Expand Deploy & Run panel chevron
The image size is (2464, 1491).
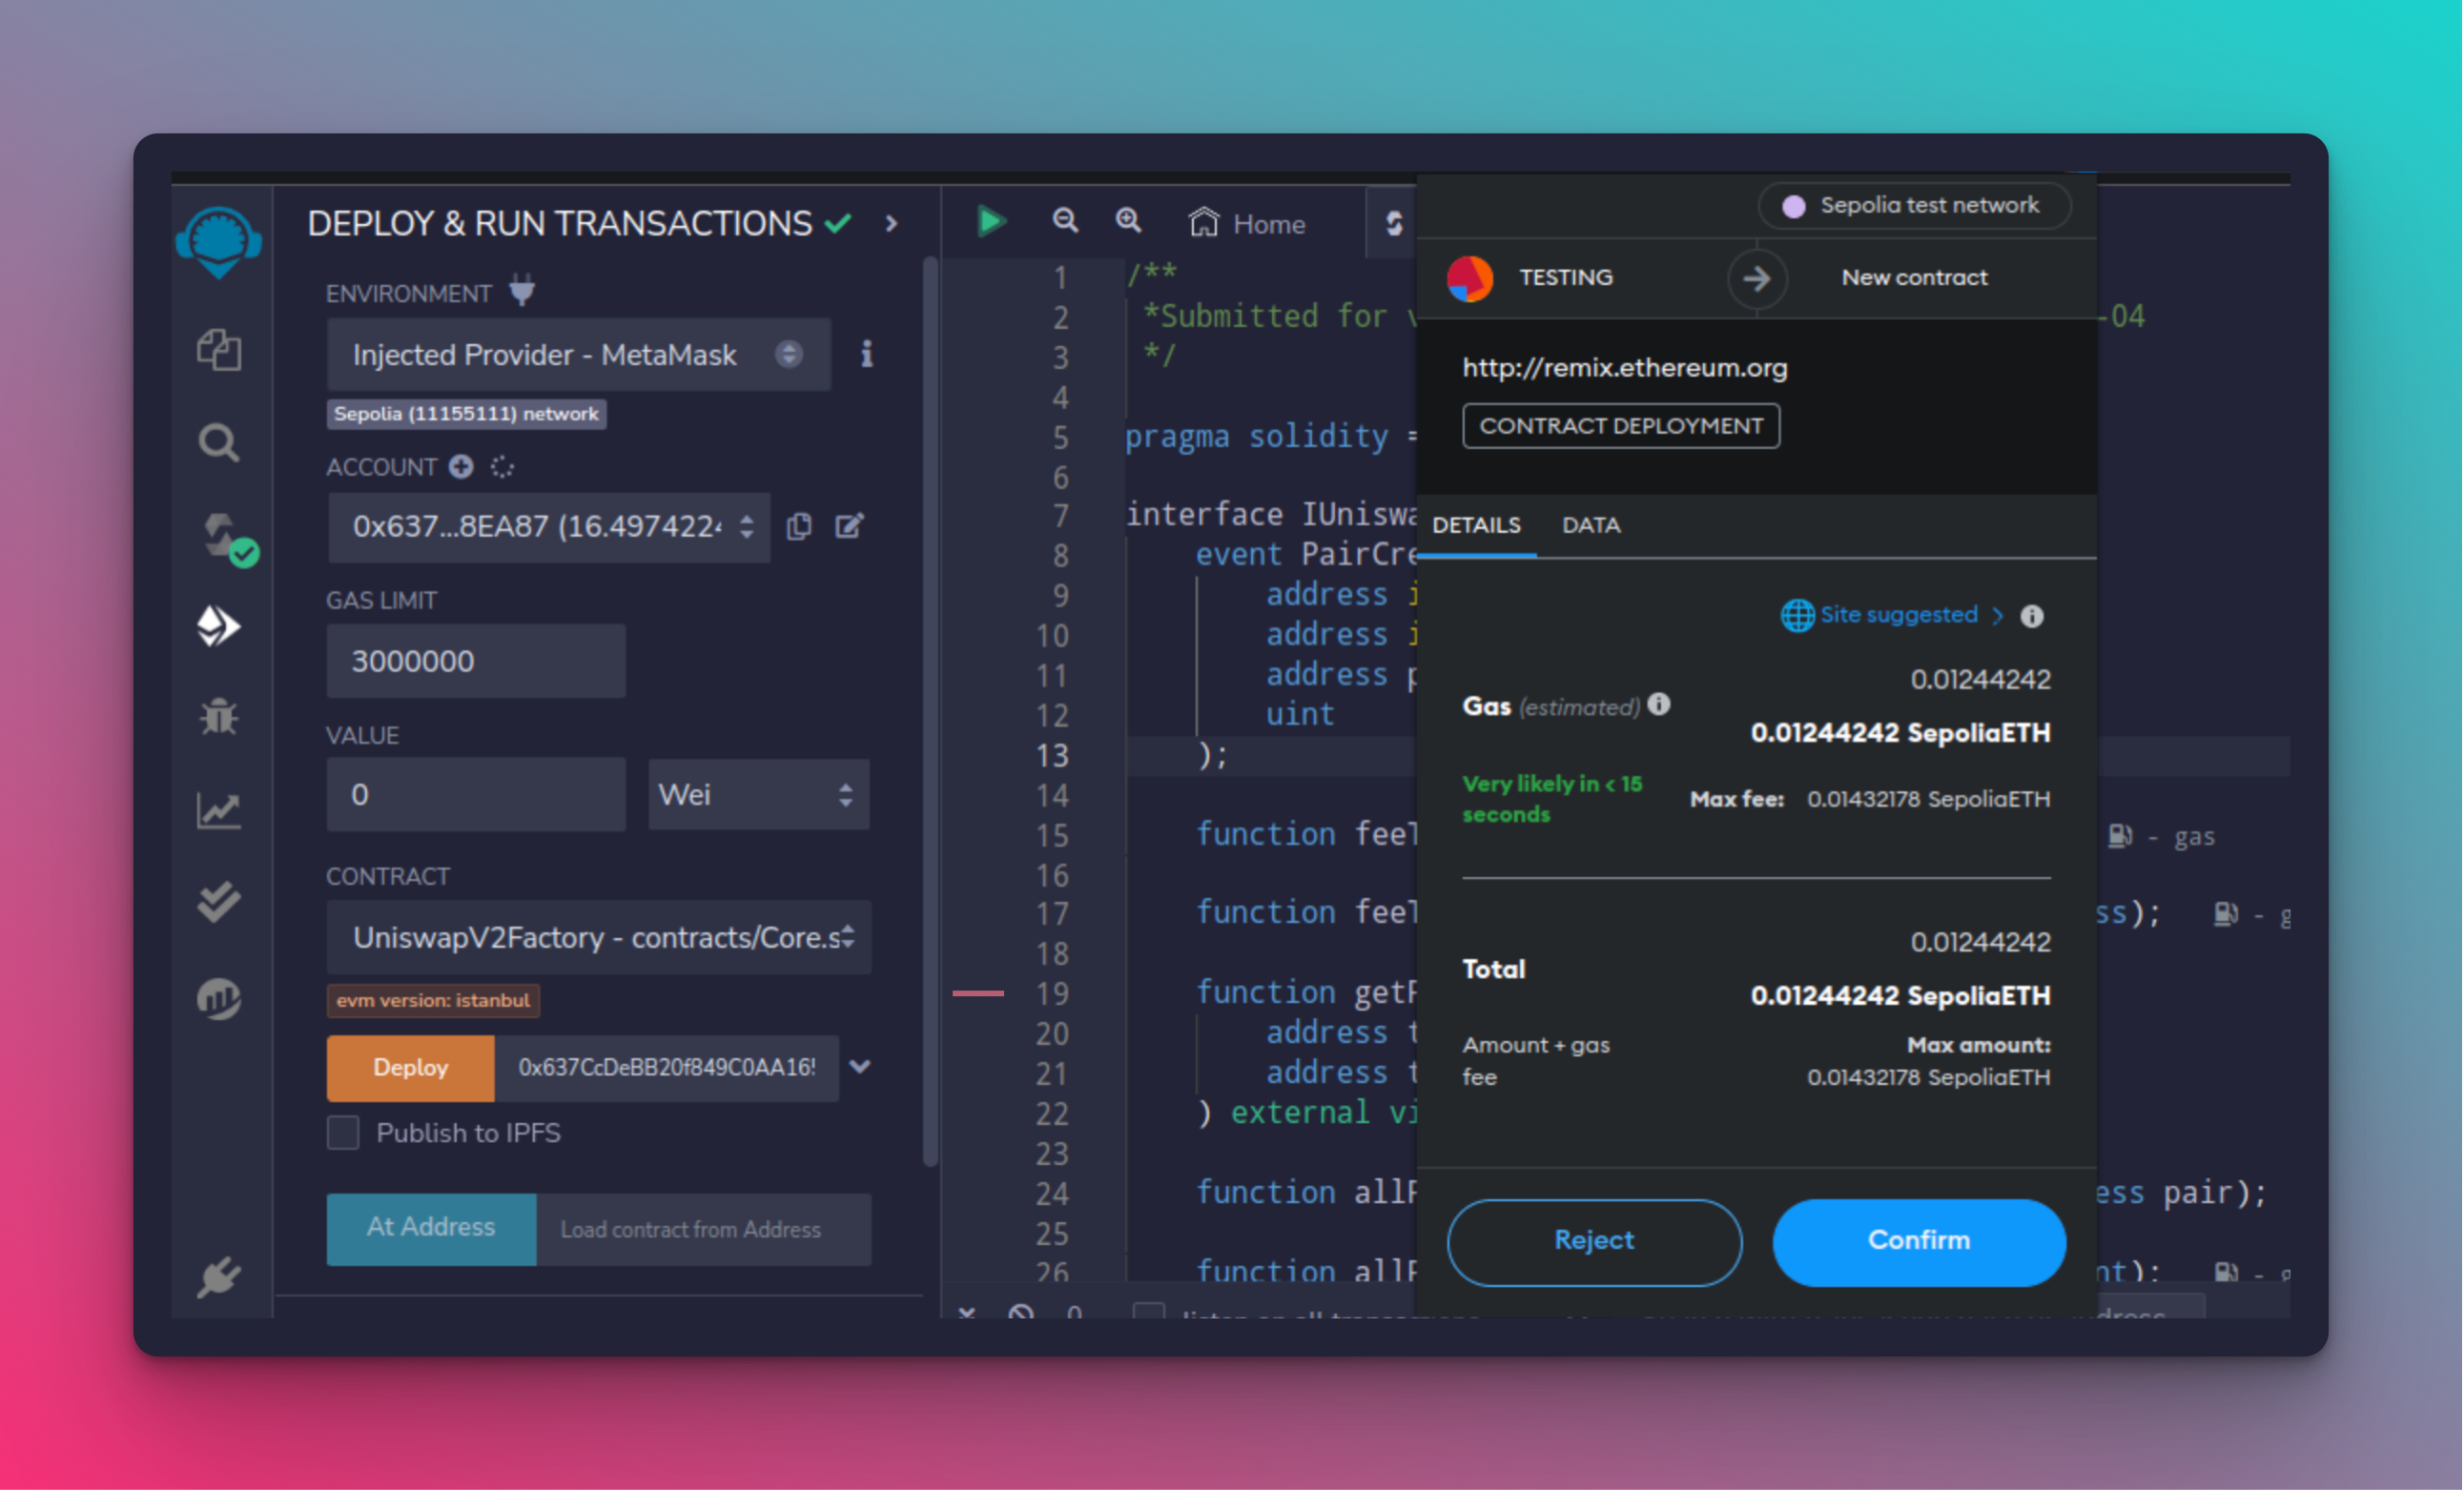891,224
